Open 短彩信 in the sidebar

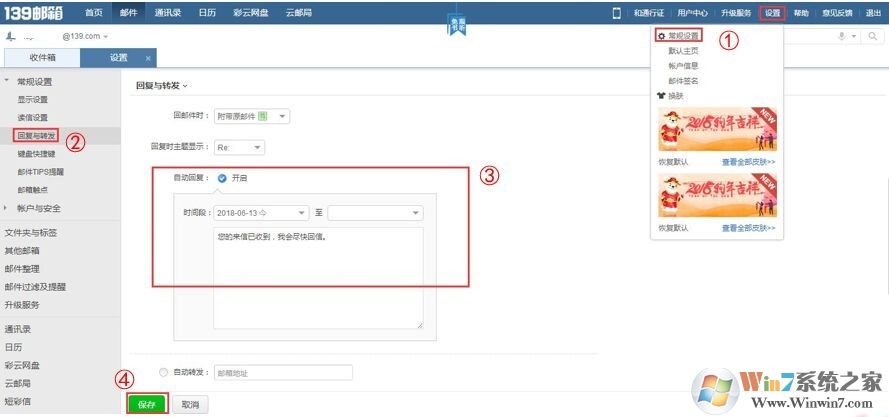(x=18, y=402)
